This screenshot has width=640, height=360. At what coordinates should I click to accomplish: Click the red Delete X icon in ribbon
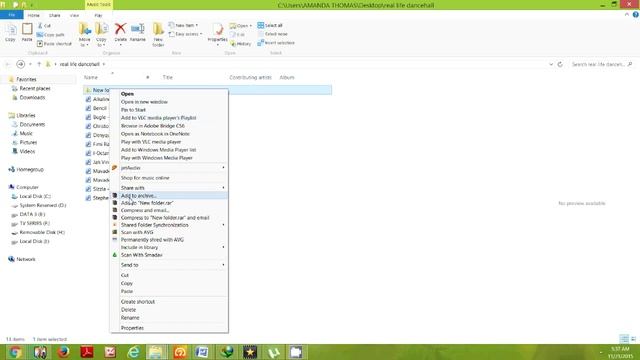(x=120, y=29)
